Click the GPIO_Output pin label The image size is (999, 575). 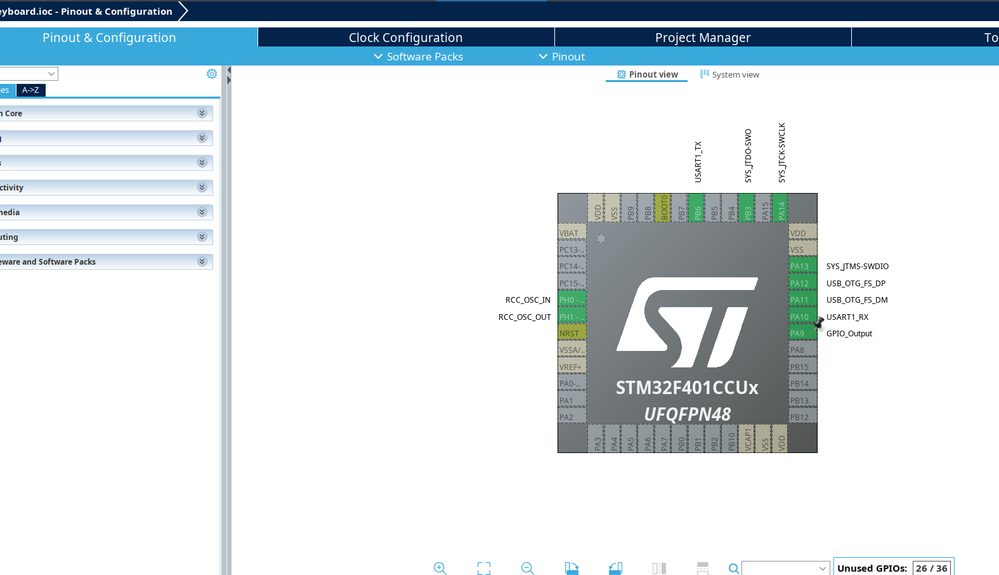coord(849,334)
